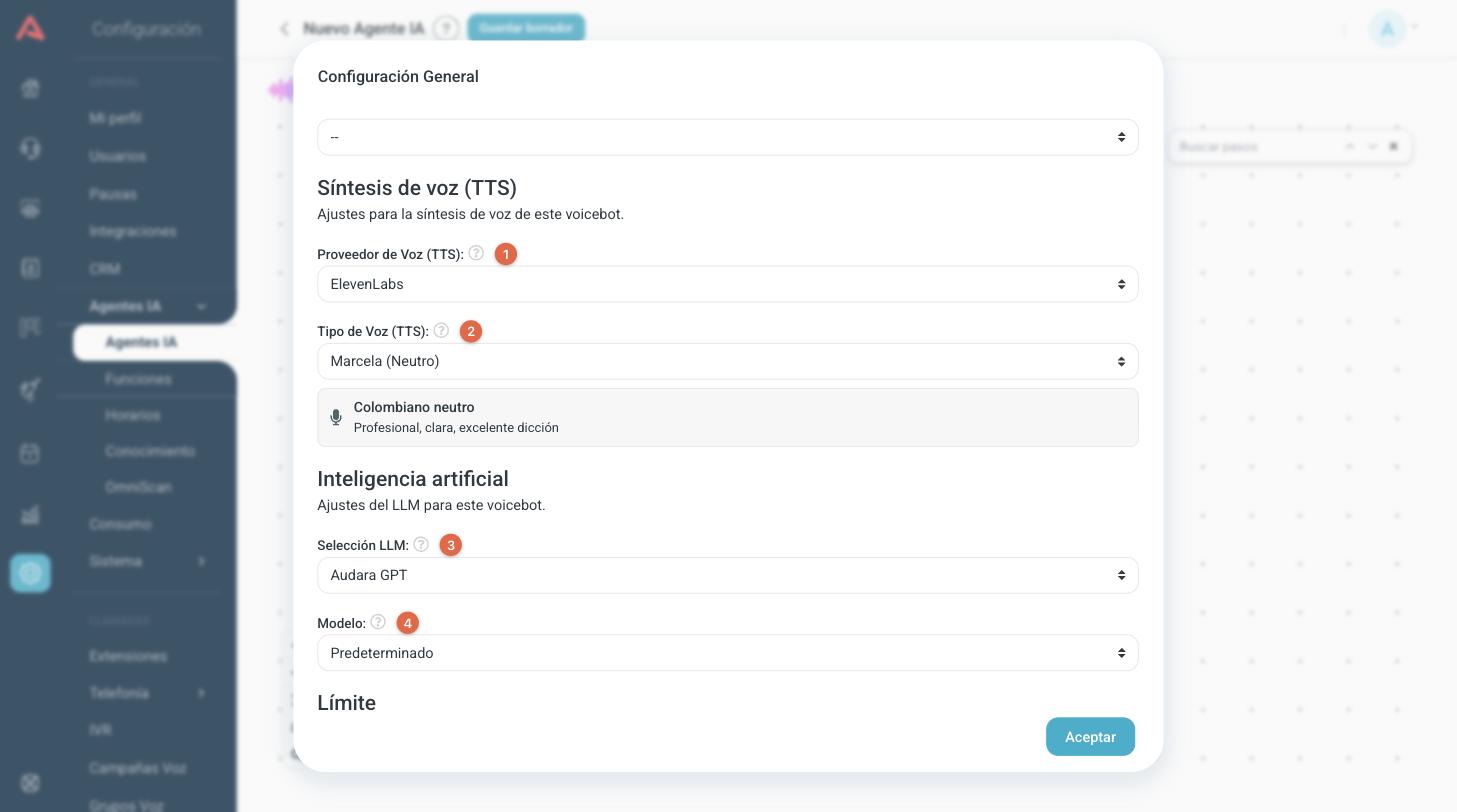
Task: Open help for Proveedor de Voz (TTS)
Action: 476,253
